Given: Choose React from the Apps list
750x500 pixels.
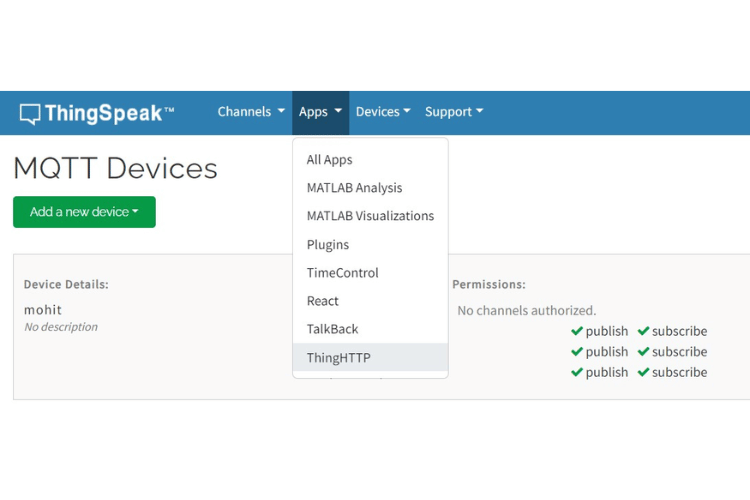Looking at the screenshot, I should [370, 301].
